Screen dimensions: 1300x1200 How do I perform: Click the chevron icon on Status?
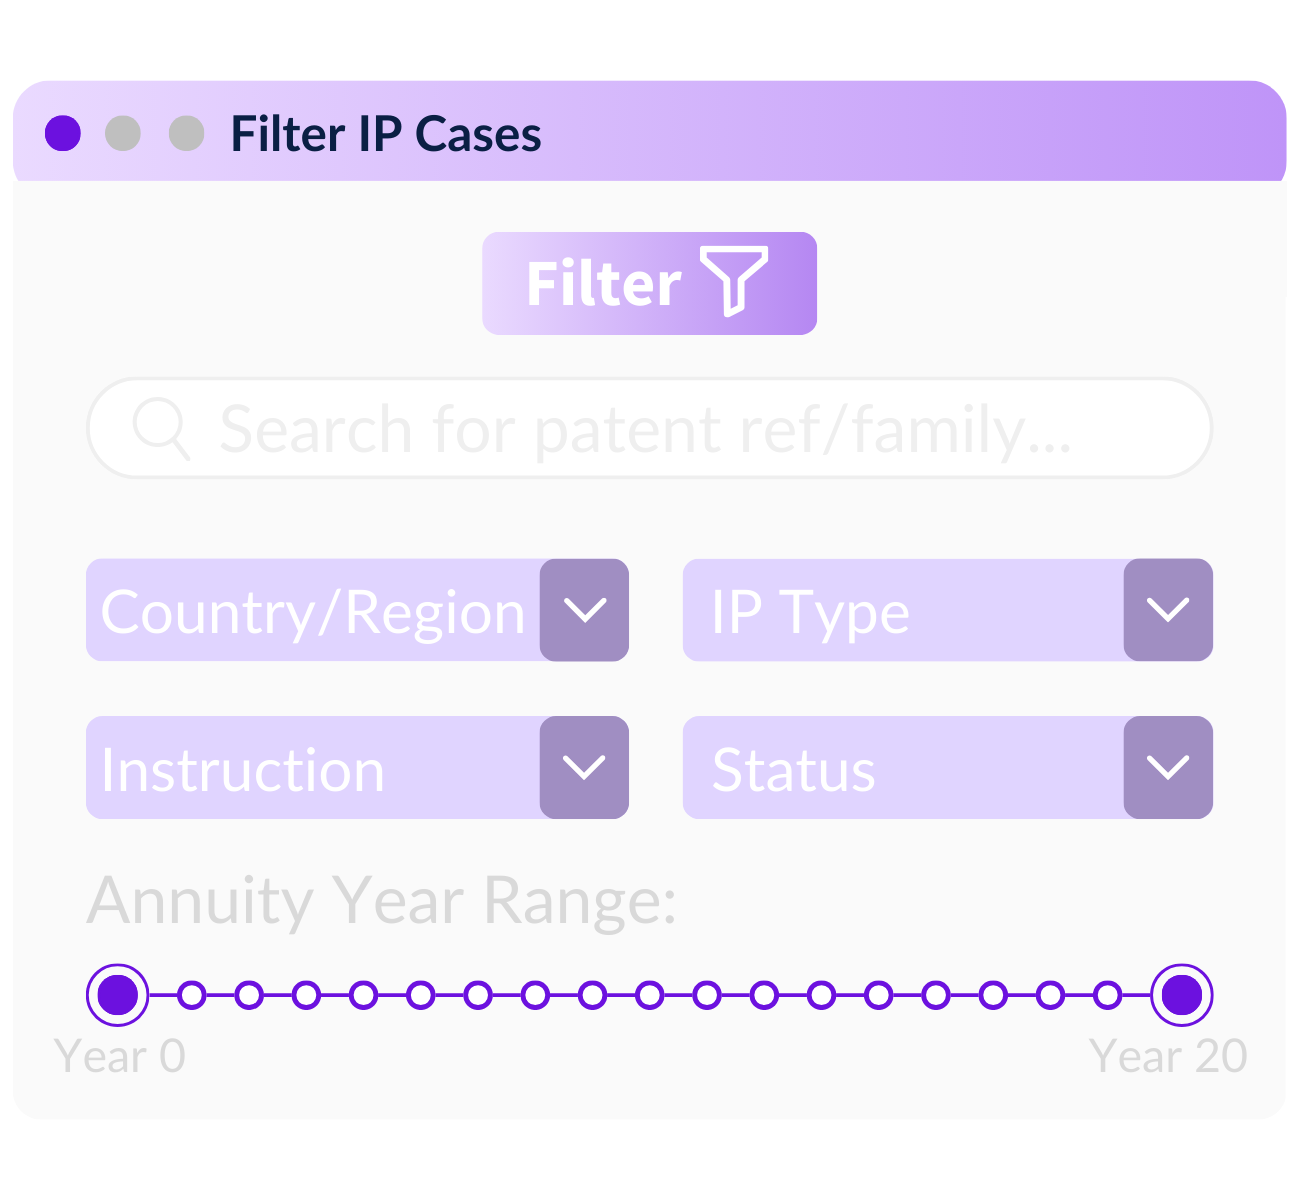[1168, 768]
